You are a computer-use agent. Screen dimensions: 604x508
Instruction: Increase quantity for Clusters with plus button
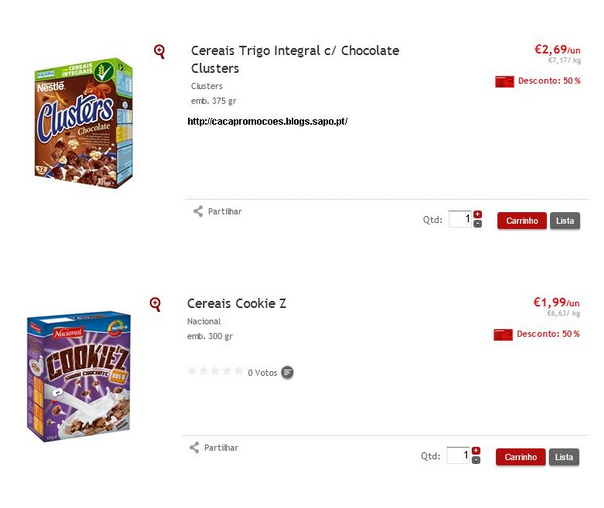[x=478, y=215]
